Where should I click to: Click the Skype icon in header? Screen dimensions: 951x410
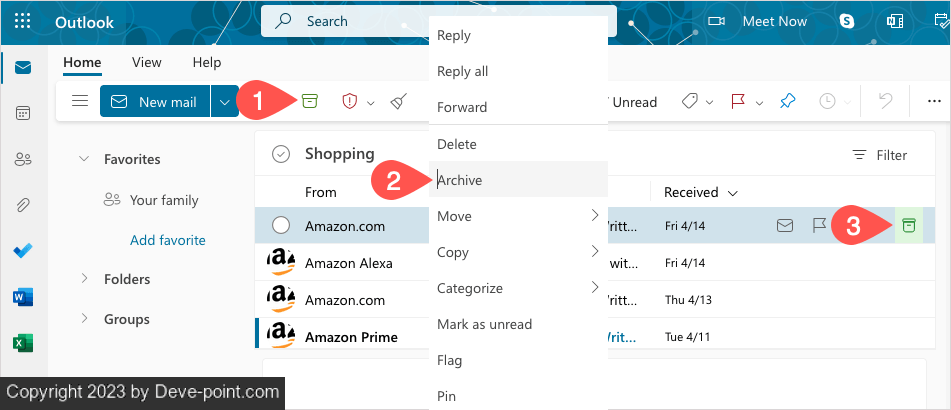(x=848, y=21)
